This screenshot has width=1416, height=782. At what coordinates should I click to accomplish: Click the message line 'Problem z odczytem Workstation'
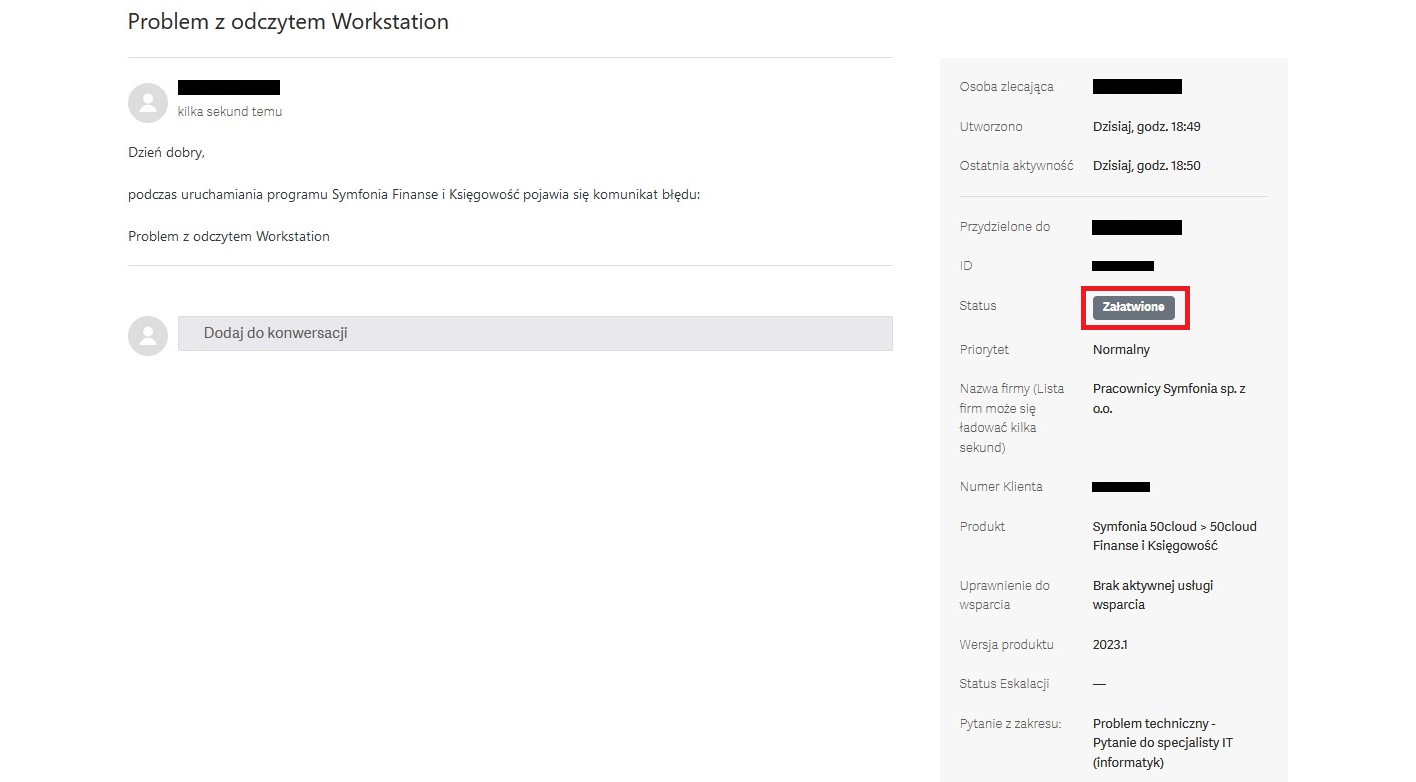229,237
